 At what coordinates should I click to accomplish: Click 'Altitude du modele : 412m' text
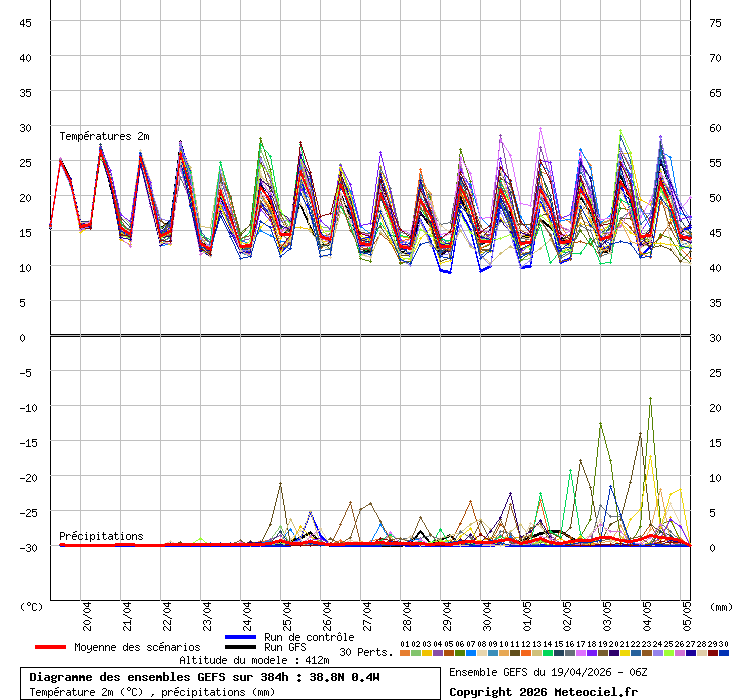coord(254,661)
